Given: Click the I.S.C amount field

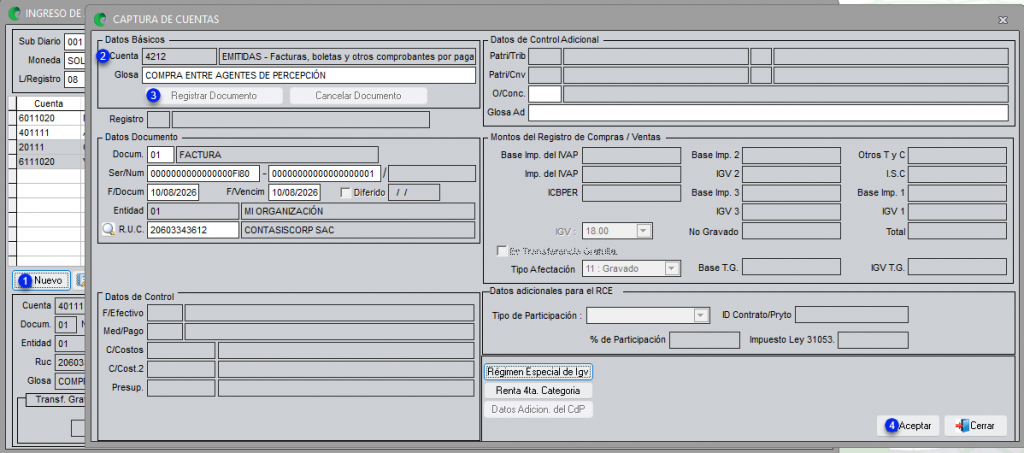Looking at the screenshot, I should (957, 174).
